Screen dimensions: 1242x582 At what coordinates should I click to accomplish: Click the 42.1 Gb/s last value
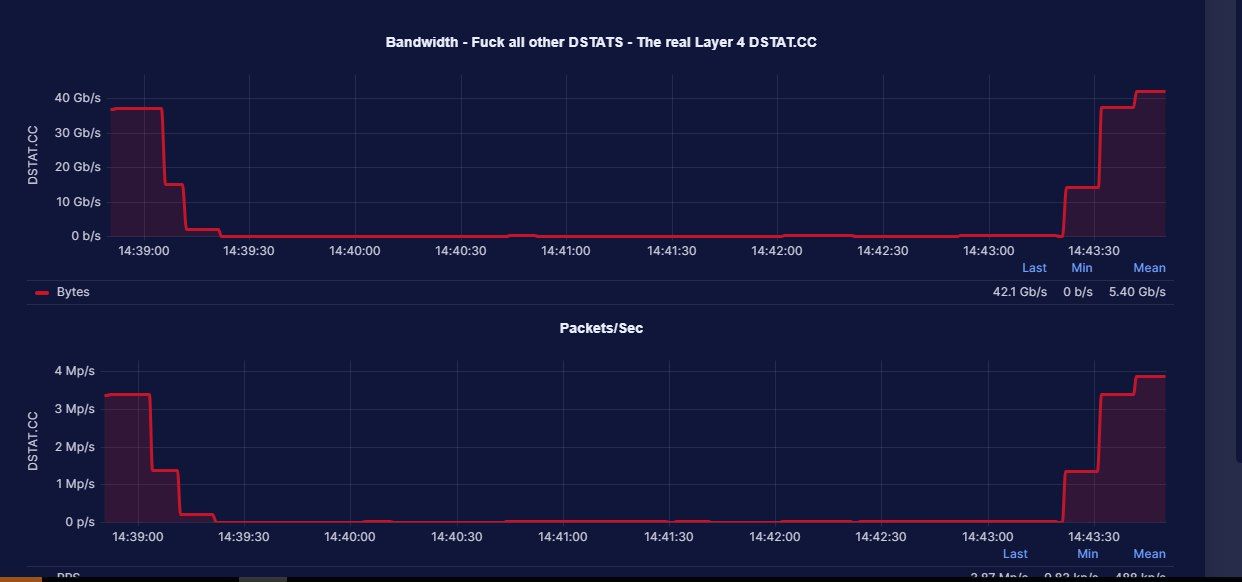coord(1019,292)
